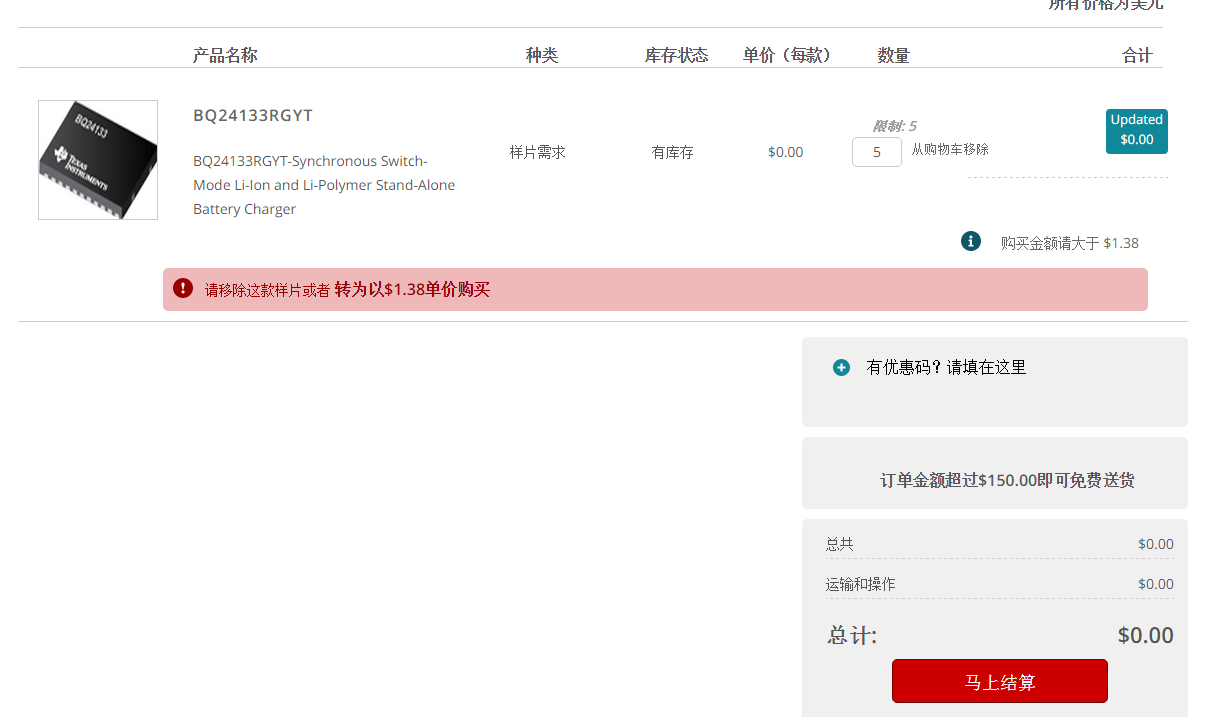The width and height of the screenshot is (1212, 717).
Task: Click the 总计 grand total label
Action: [852, 635]
